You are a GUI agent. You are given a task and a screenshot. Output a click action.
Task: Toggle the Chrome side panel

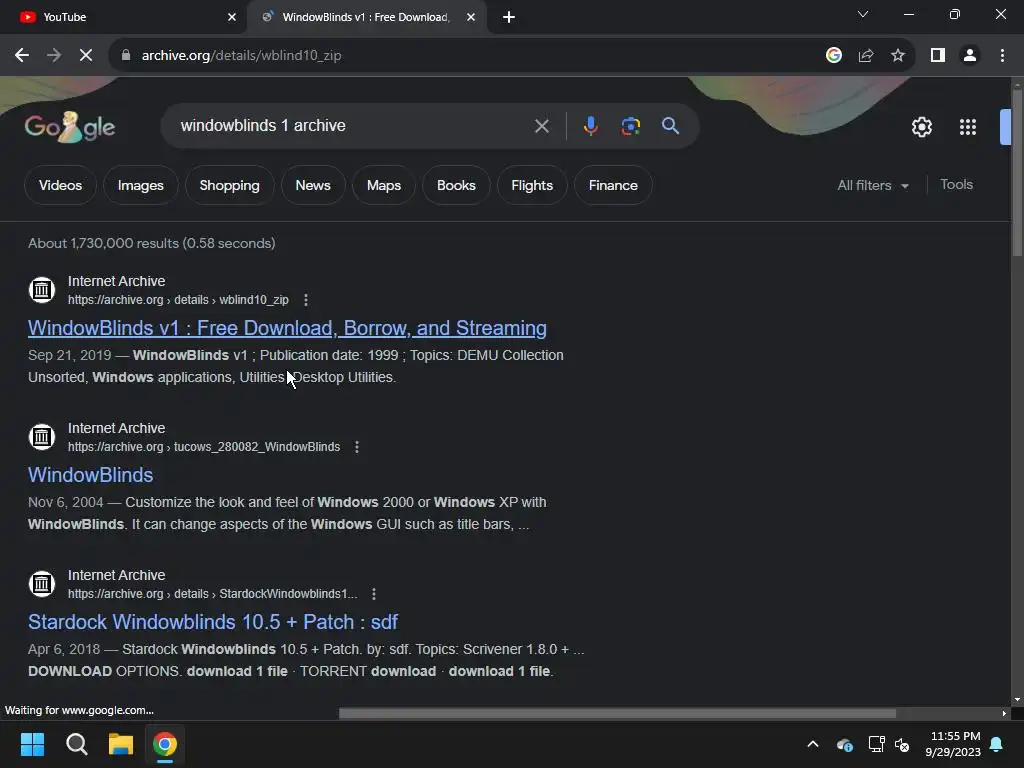938,56
